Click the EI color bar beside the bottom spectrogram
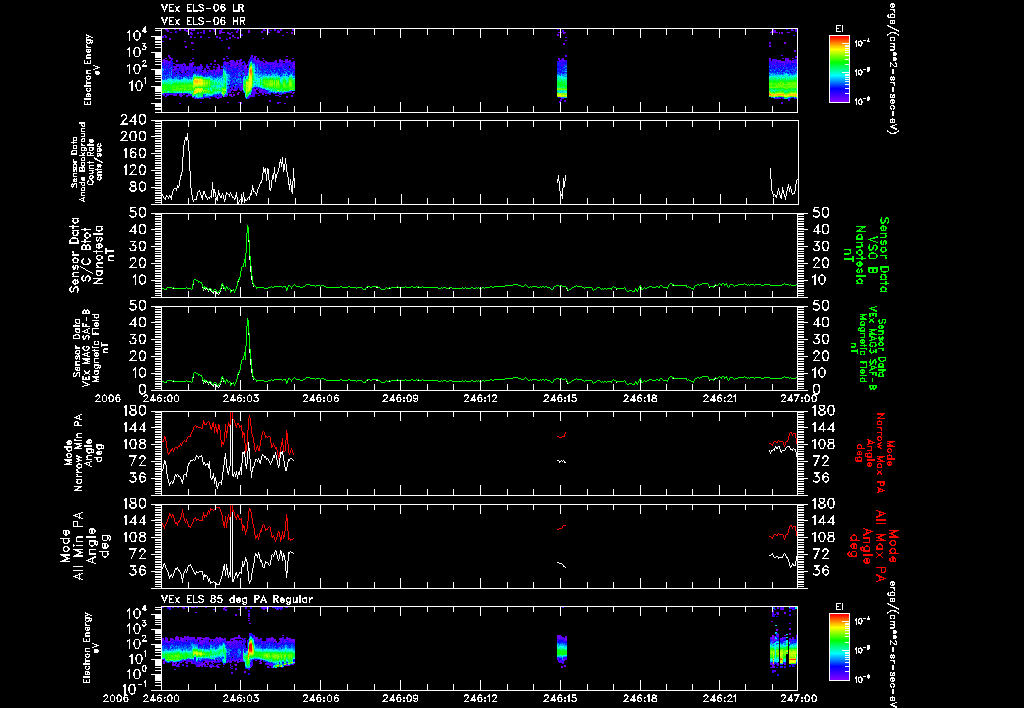 (839, 647)
